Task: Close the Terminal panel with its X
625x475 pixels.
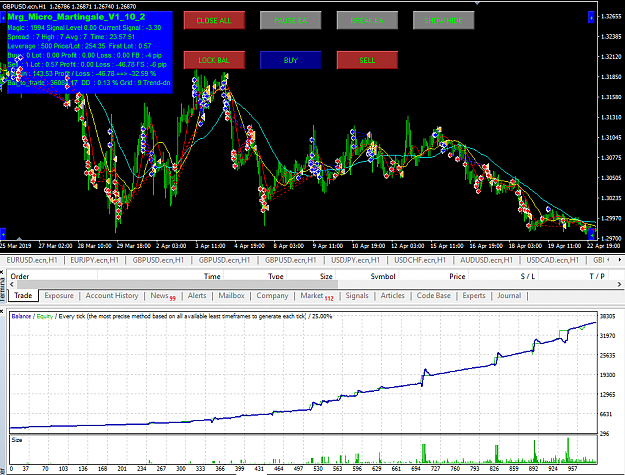Action: 2,272
